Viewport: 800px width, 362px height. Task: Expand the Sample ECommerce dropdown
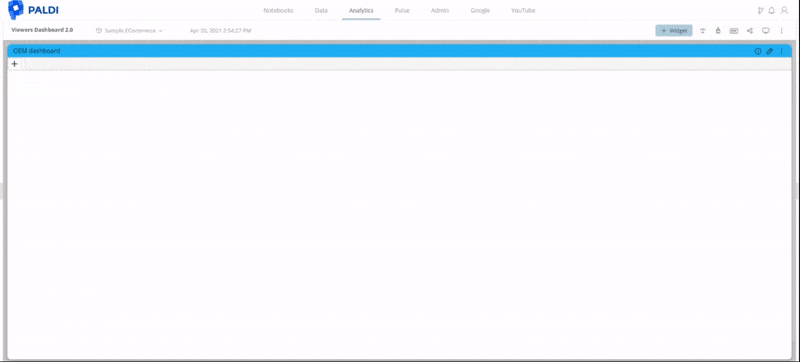(130, 31)
